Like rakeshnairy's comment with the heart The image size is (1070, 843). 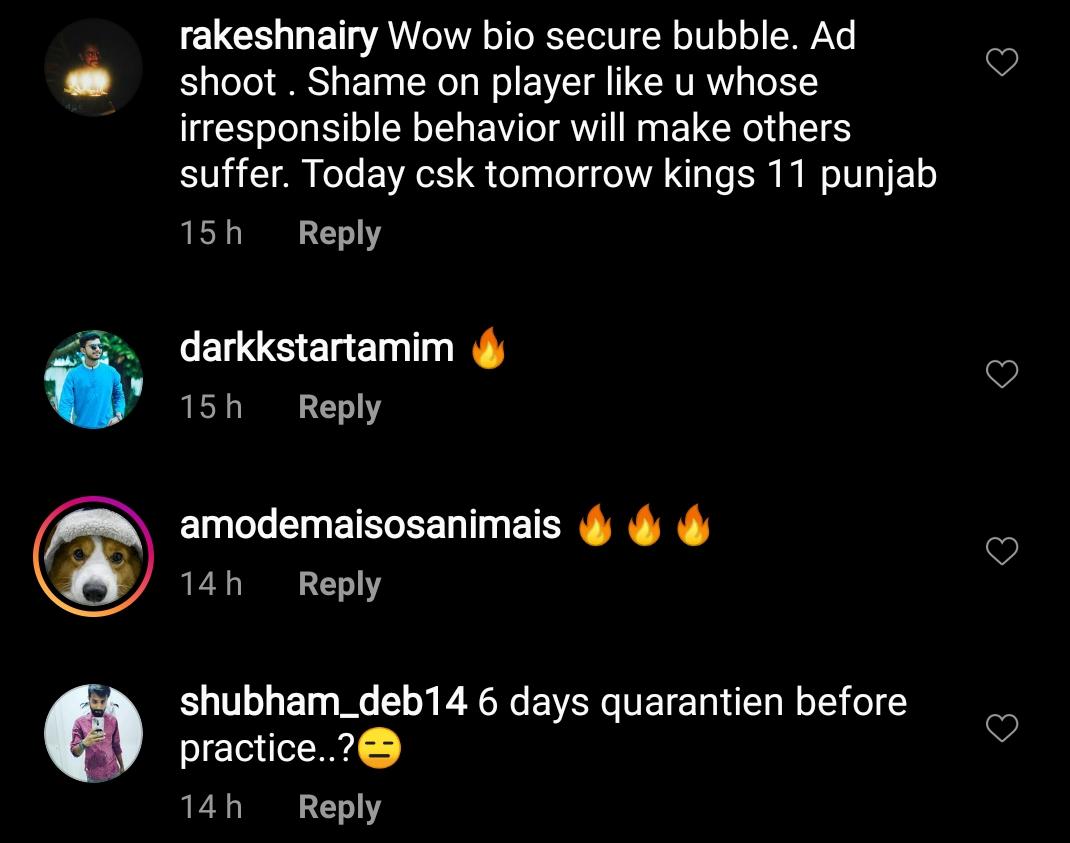tap(1002, 62)
